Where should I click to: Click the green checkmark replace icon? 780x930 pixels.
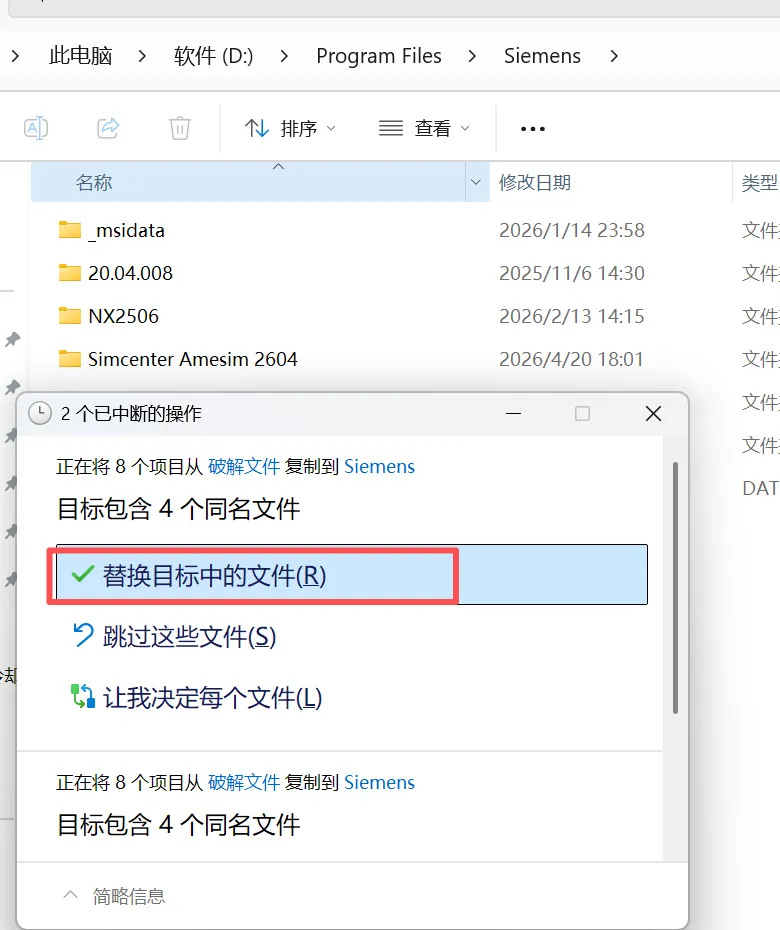82,574
